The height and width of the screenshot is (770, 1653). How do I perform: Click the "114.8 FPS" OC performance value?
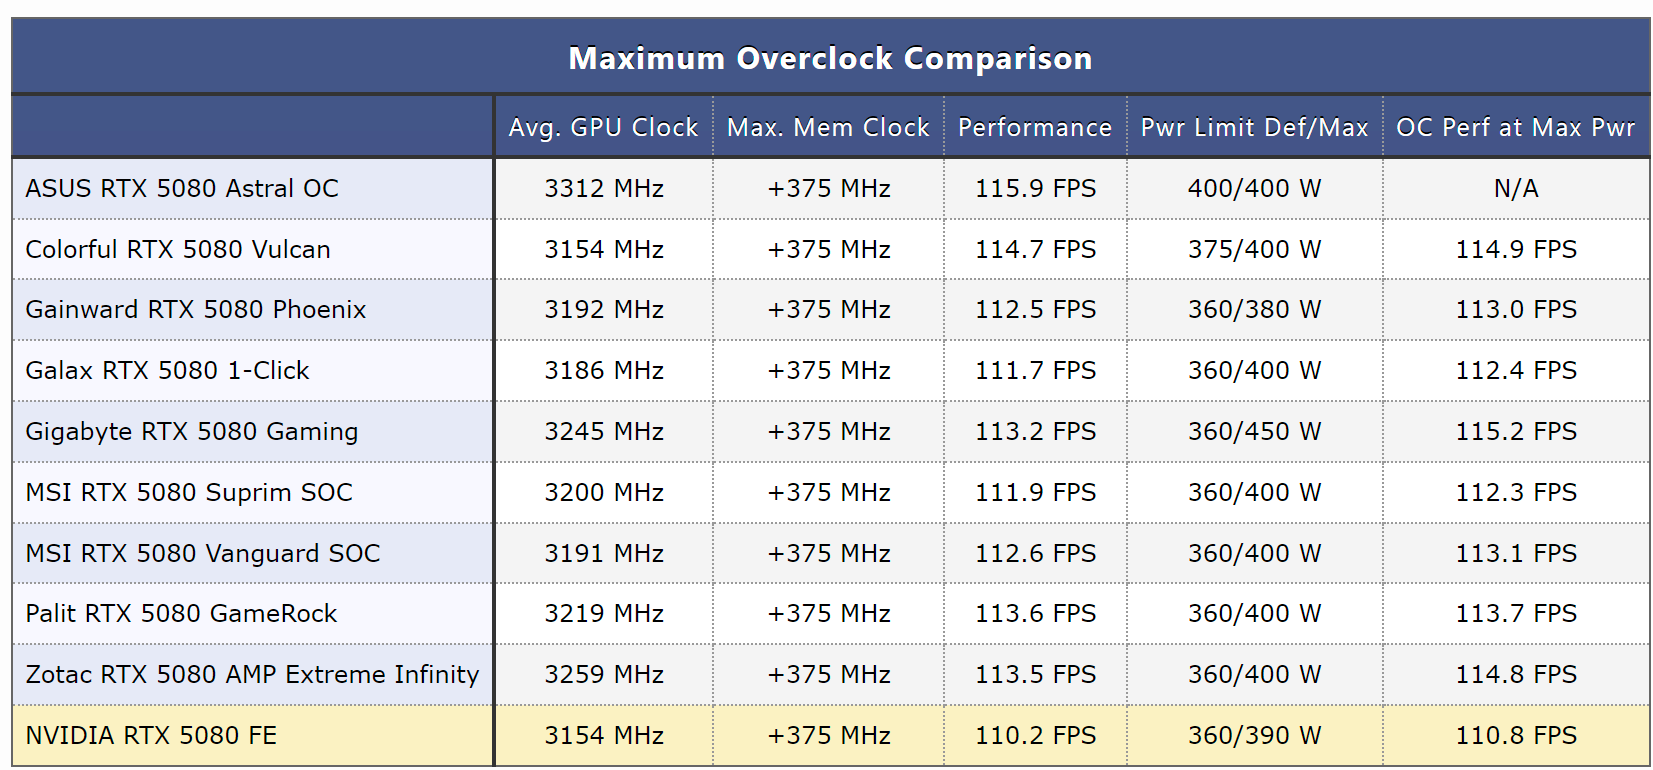click(x=1516, y=674)
